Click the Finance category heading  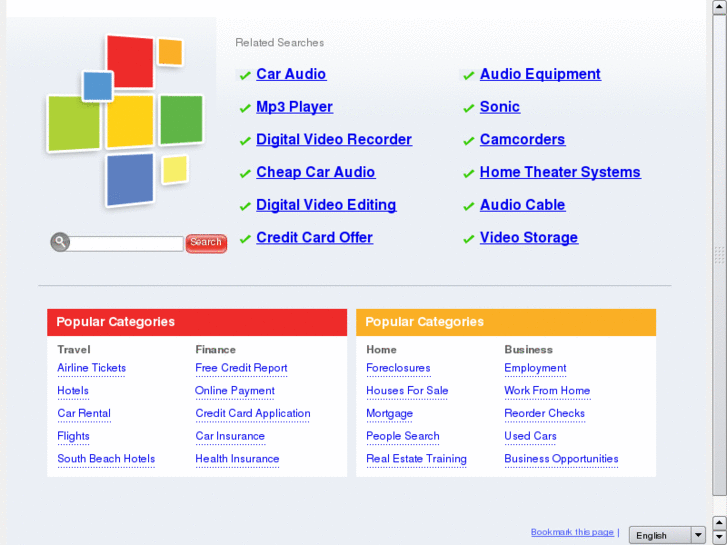tap(216, 350)
